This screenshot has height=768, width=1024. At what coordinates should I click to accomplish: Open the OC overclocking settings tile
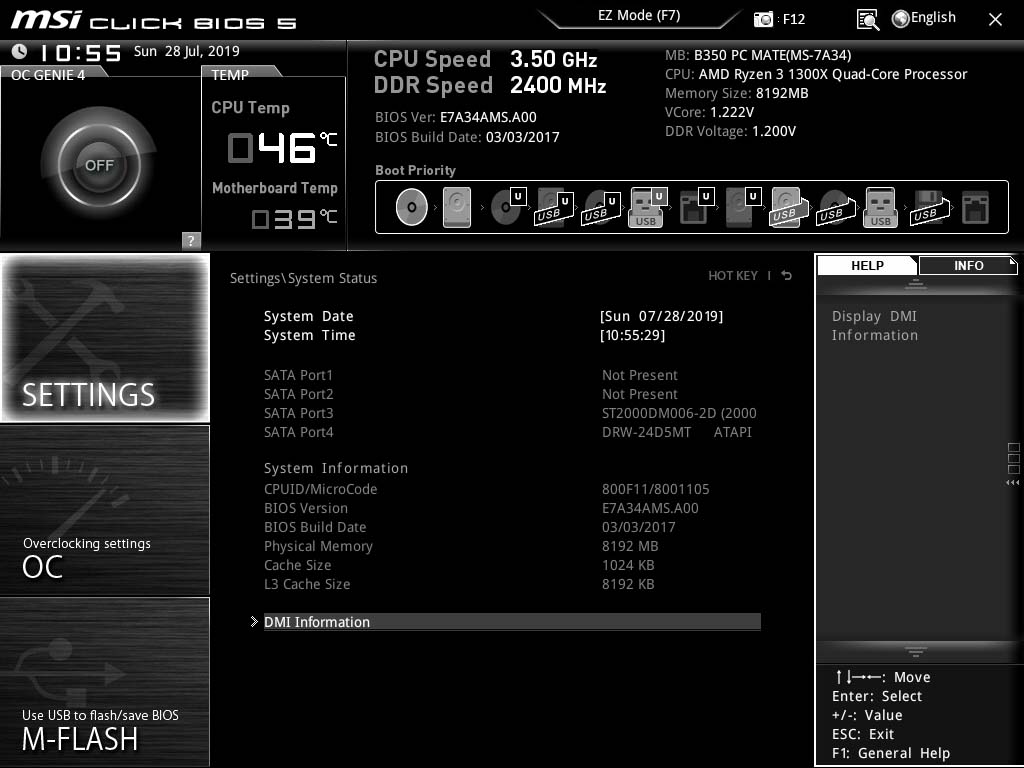click(x=105, y=510)
